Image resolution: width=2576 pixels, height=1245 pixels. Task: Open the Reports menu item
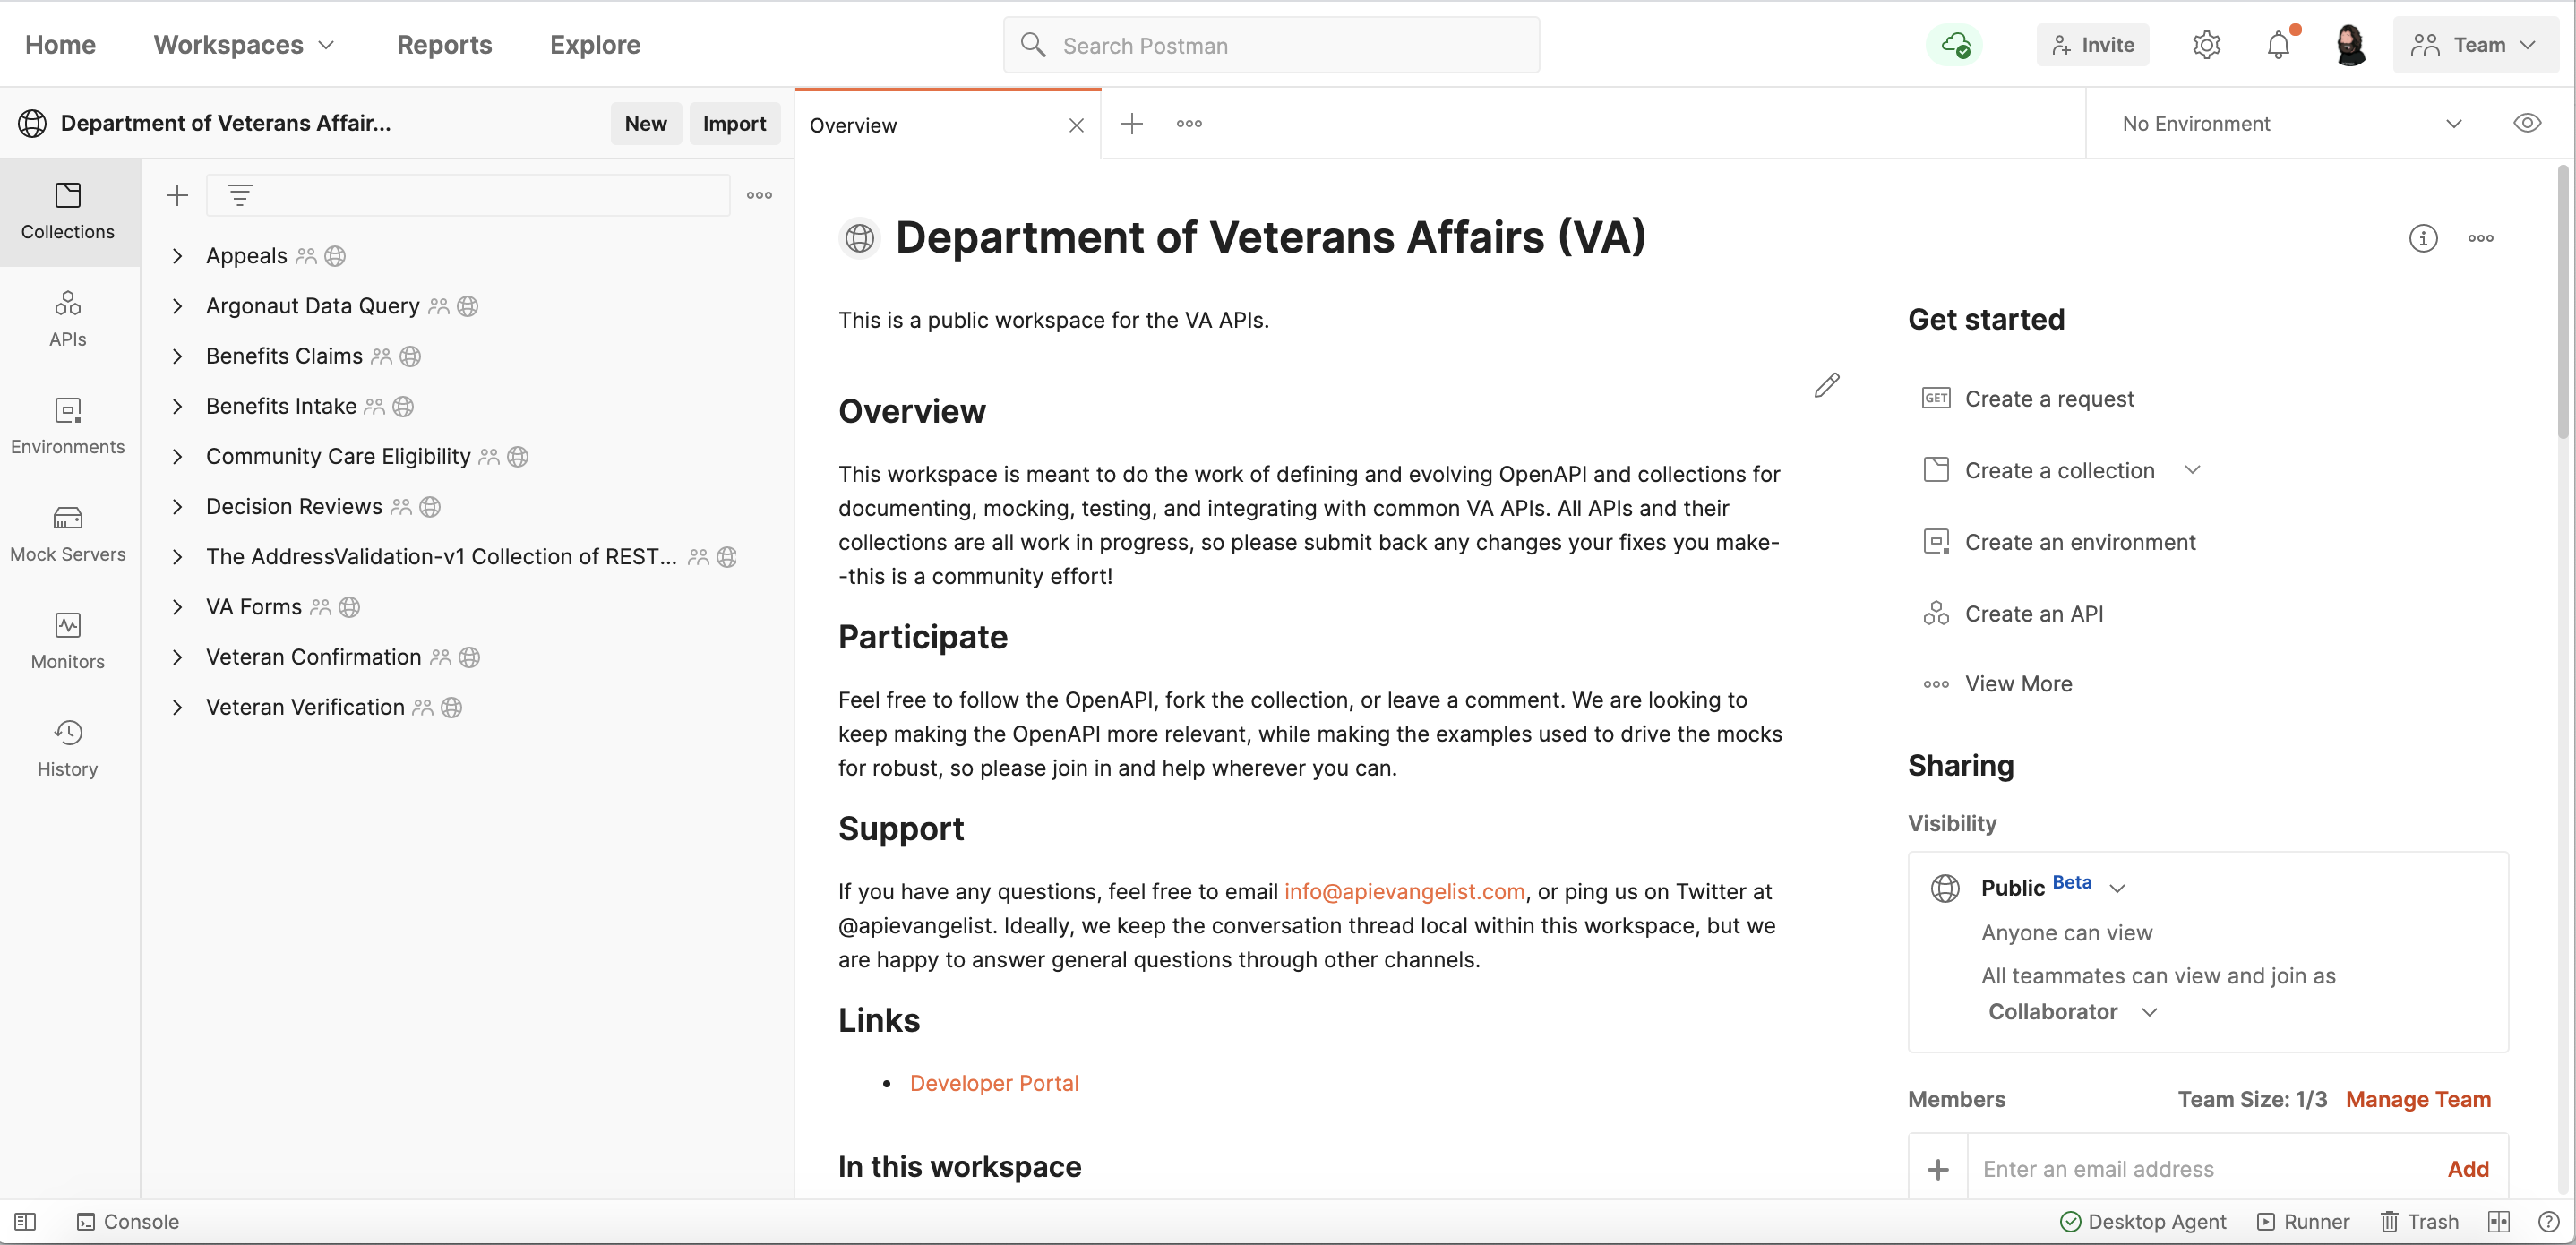pyautogui.click(x=444, y=45)
